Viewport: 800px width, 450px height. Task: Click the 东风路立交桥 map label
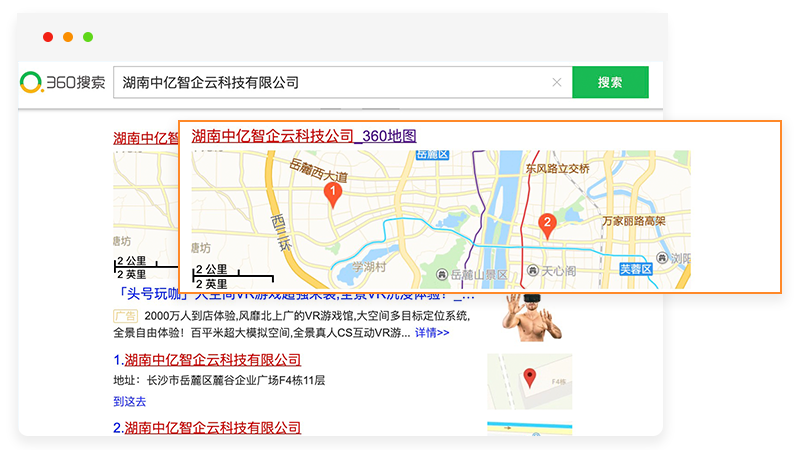pos(558,168)
